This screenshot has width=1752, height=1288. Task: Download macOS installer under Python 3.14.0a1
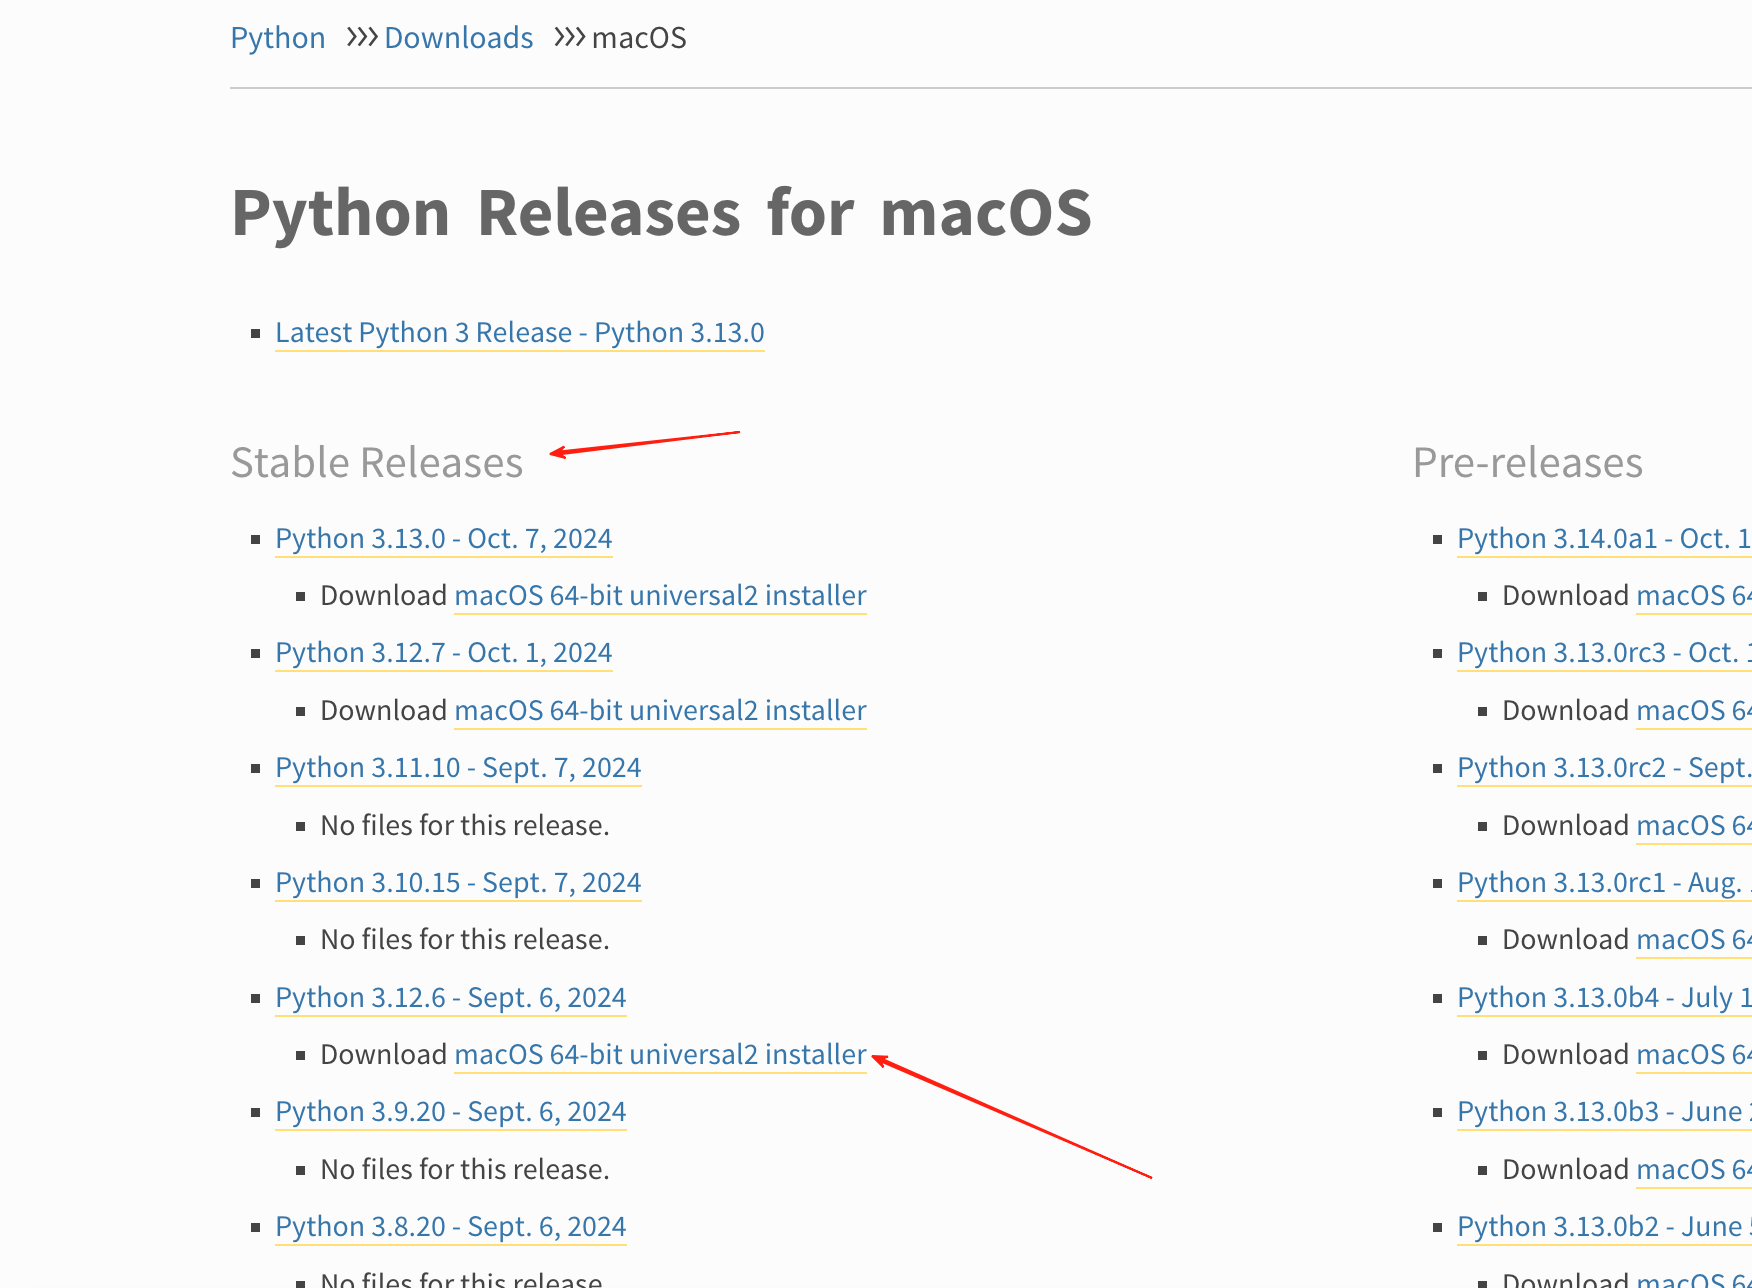(1694, 595)
